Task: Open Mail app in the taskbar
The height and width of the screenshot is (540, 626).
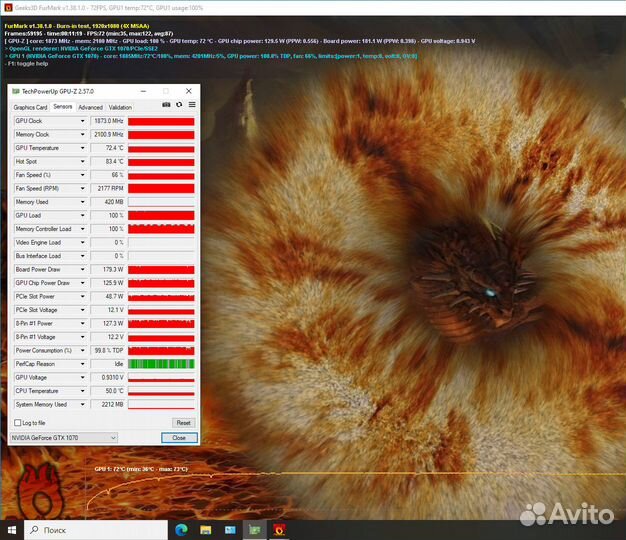Action: click(x=230, y=530)
